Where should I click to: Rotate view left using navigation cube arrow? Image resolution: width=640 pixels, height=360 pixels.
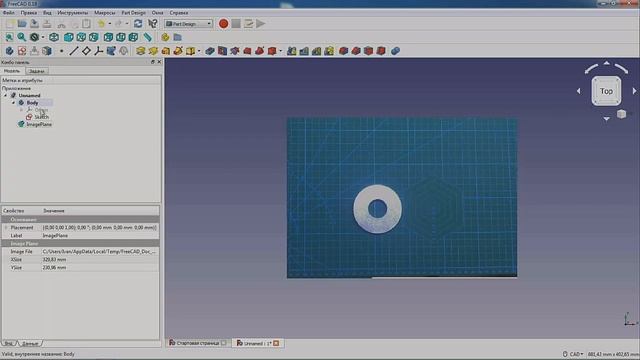[578, 91]
